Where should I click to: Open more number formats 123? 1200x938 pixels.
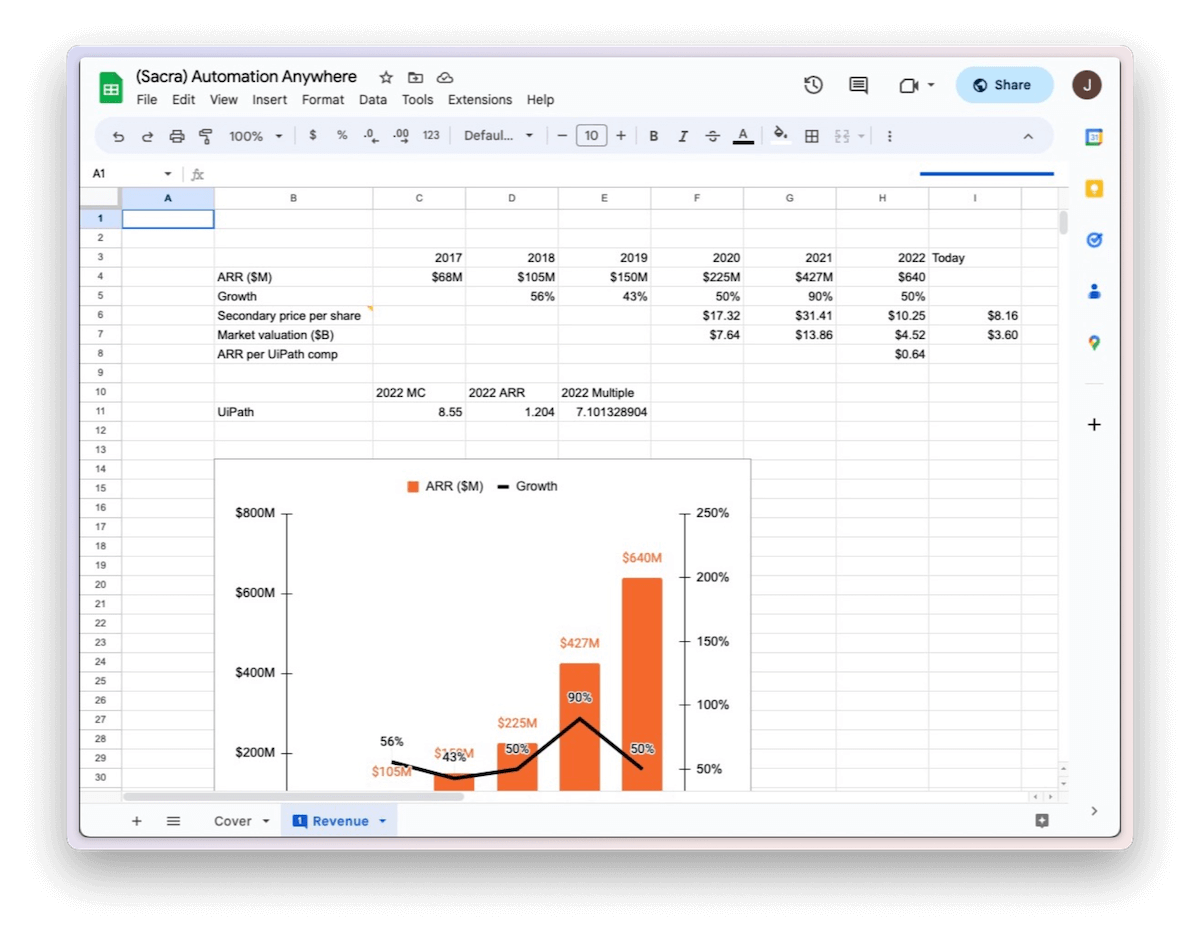431,135
